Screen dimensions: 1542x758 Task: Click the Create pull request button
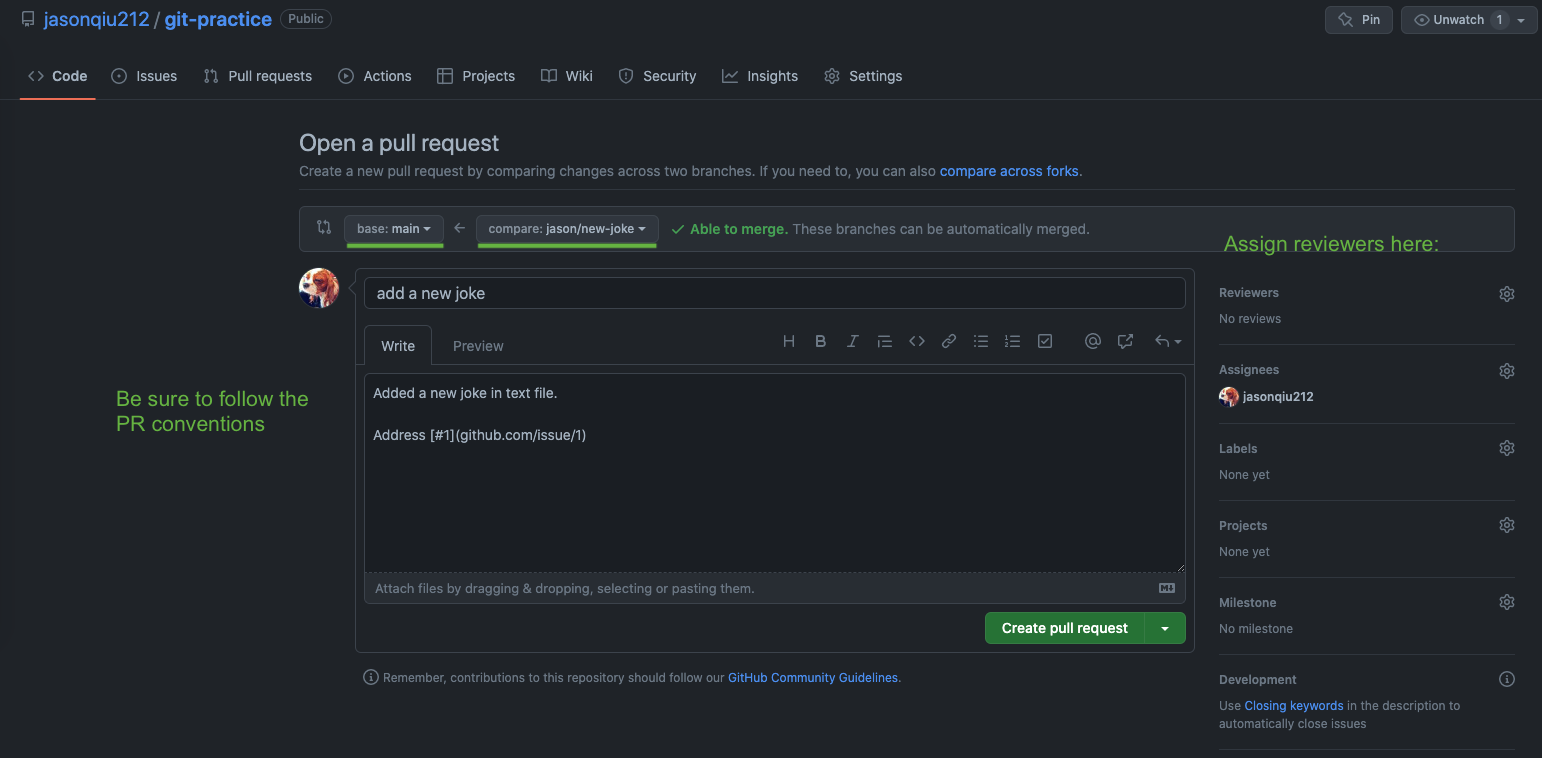1065,628
